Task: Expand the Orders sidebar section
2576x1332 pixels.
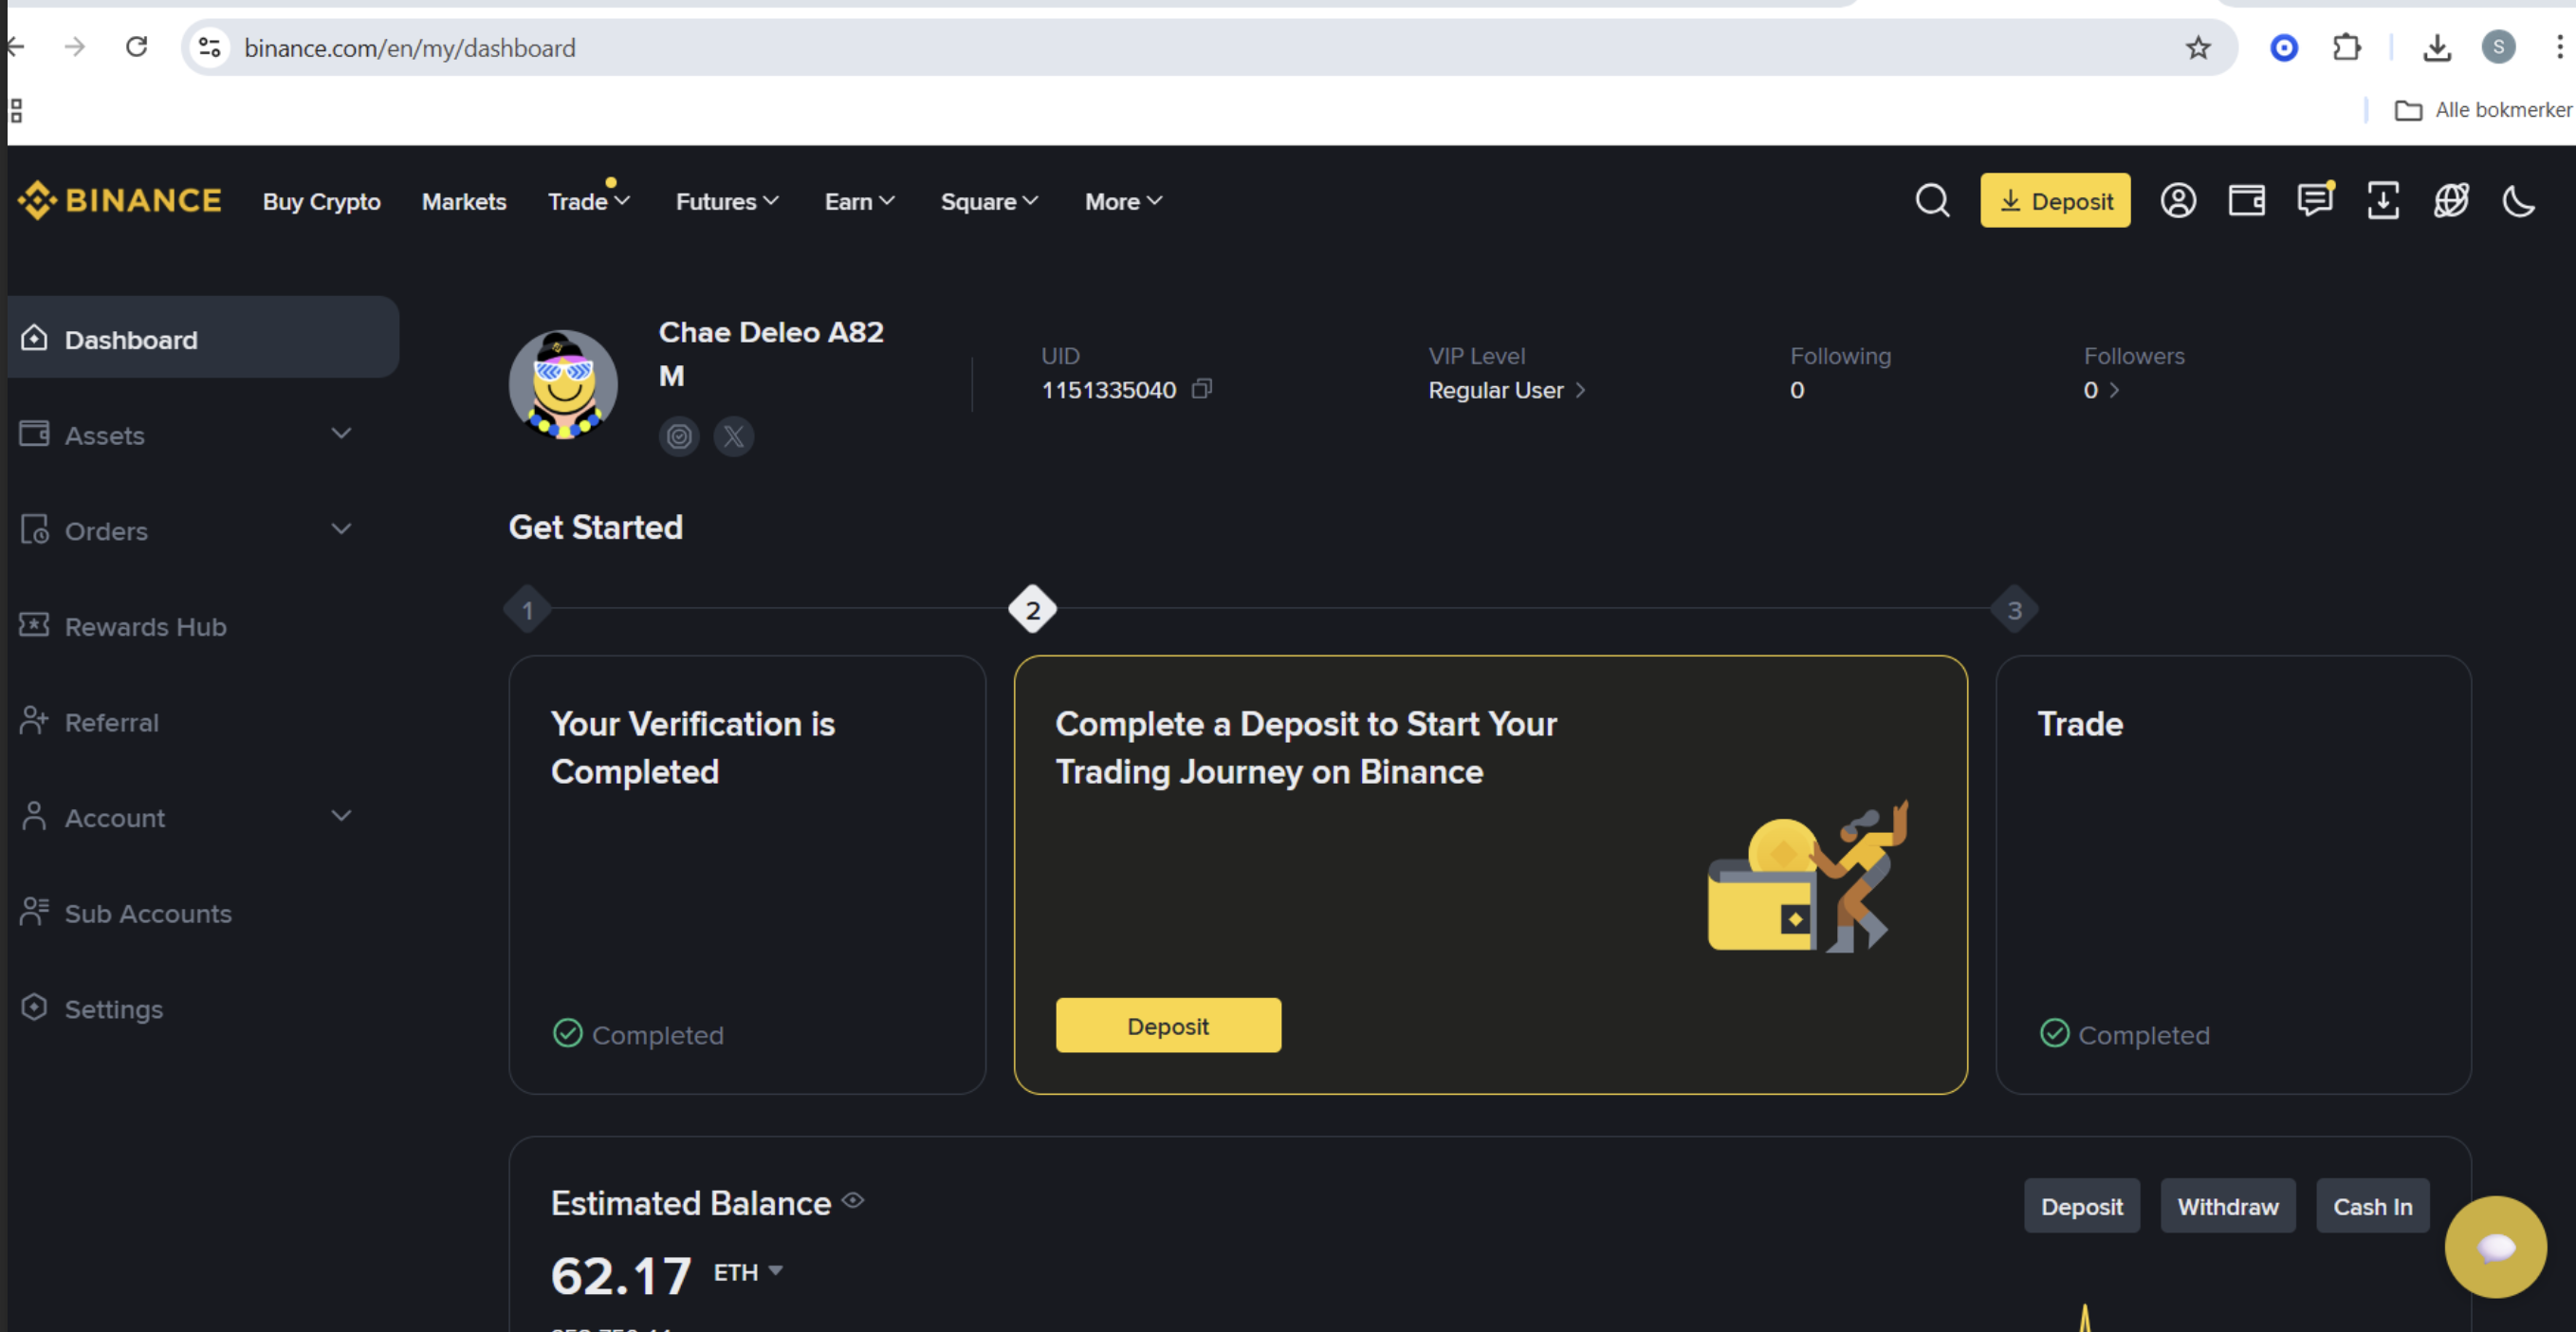Action: pos(341,529)
